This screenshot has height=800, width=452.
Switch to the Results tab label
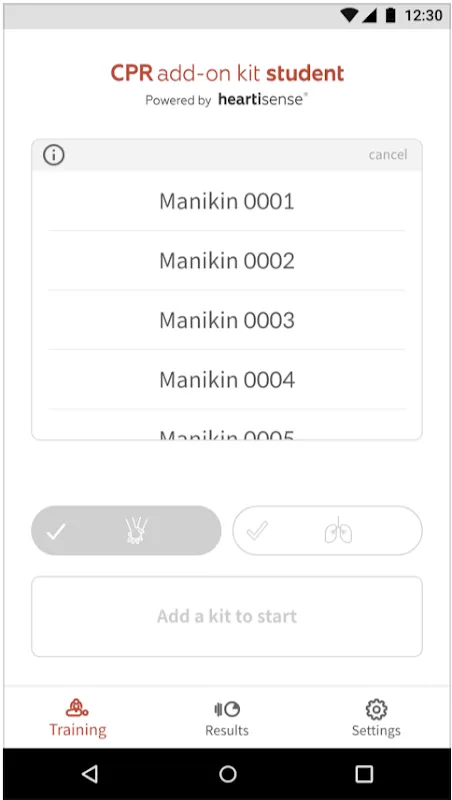tap(227, 731)
